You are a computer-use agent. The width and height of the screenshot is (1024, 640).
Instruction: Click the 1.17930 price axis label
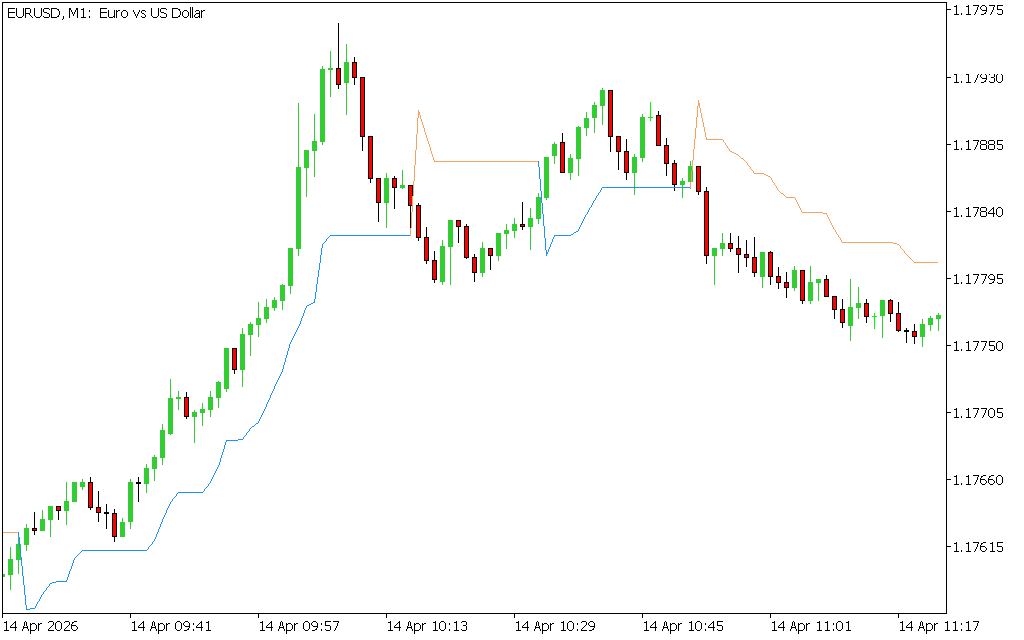click(978, 78)
